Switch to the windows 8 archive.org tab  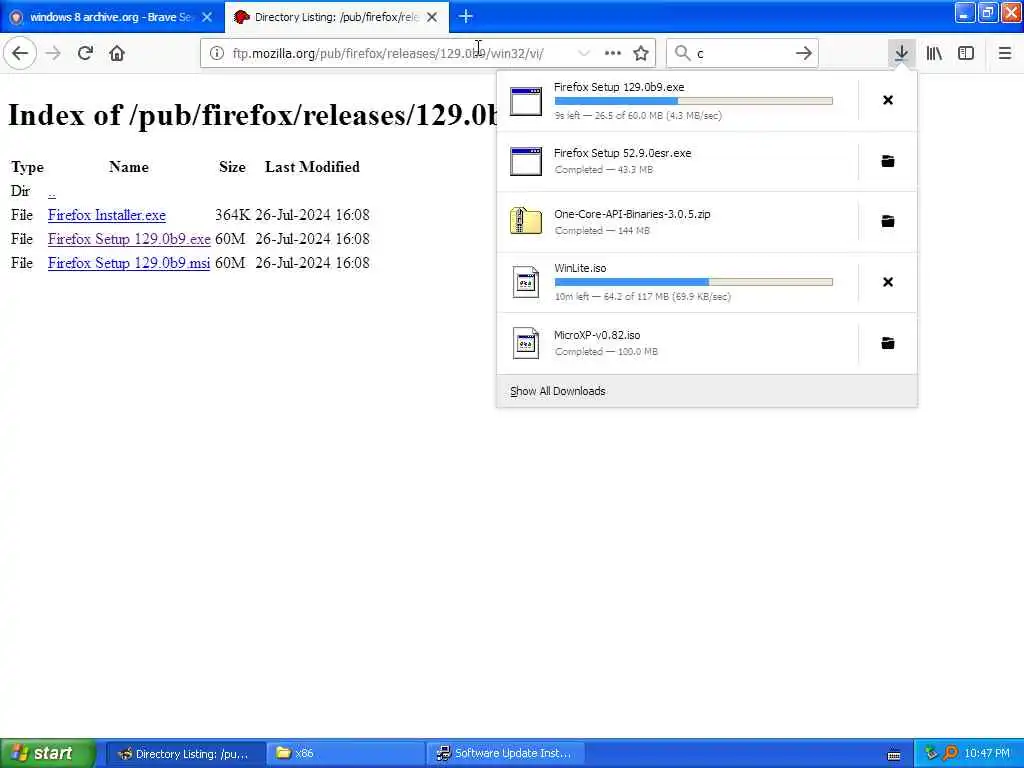click(111, 17)
